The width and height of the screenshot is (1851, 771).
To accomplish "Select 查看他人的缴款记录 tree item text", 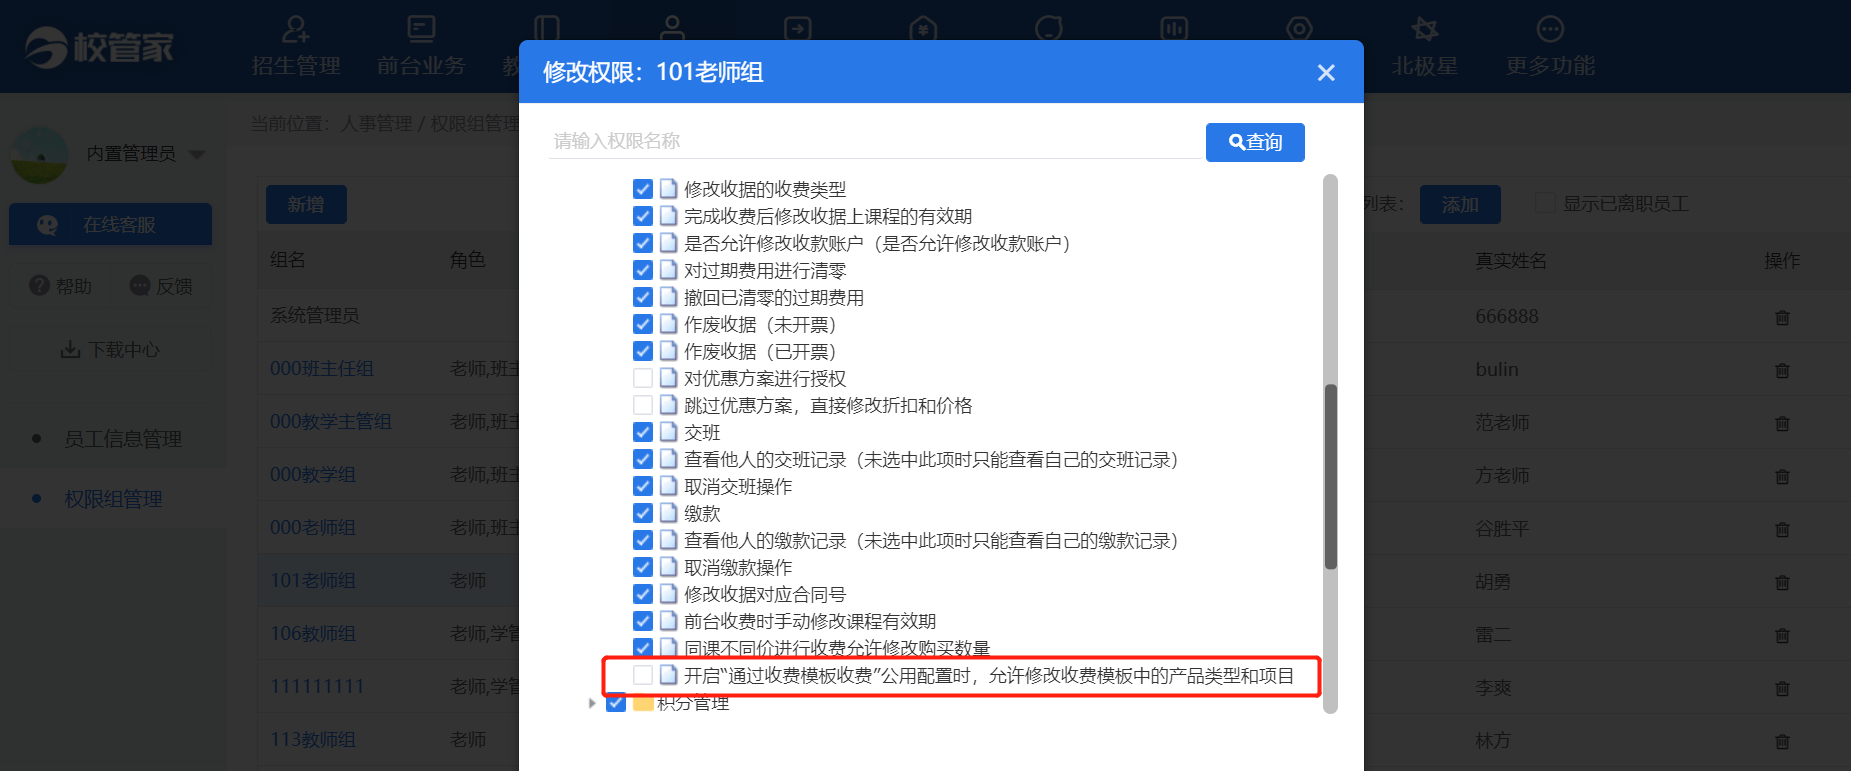I will pos(931,540).
